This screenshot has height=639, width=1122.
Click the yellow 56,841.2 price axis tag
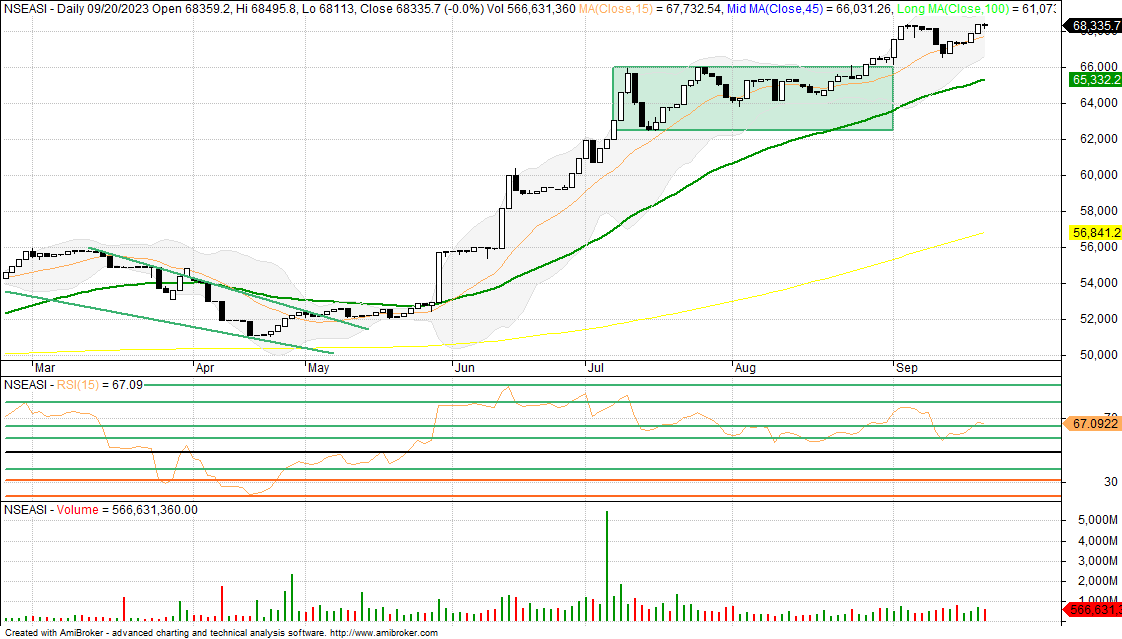click(x=1094, y=233)
